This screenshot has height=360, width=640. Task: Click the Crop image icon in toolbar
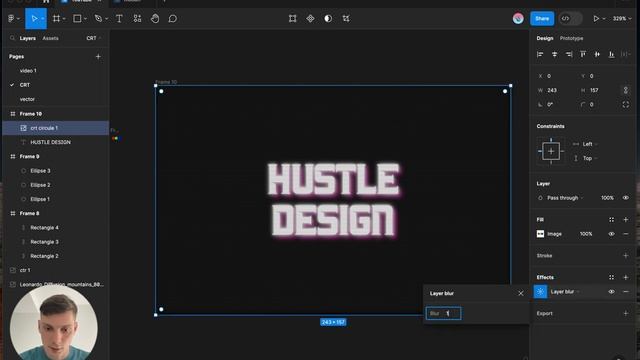pyautogui.click(x=346, y=18)
